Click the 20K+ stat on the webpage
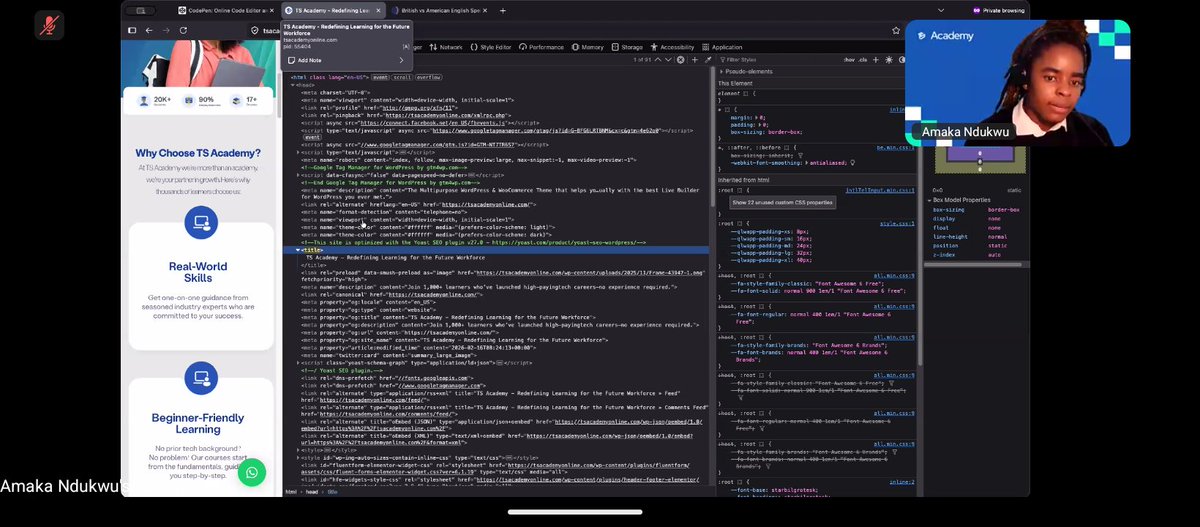 click(156, 100)
